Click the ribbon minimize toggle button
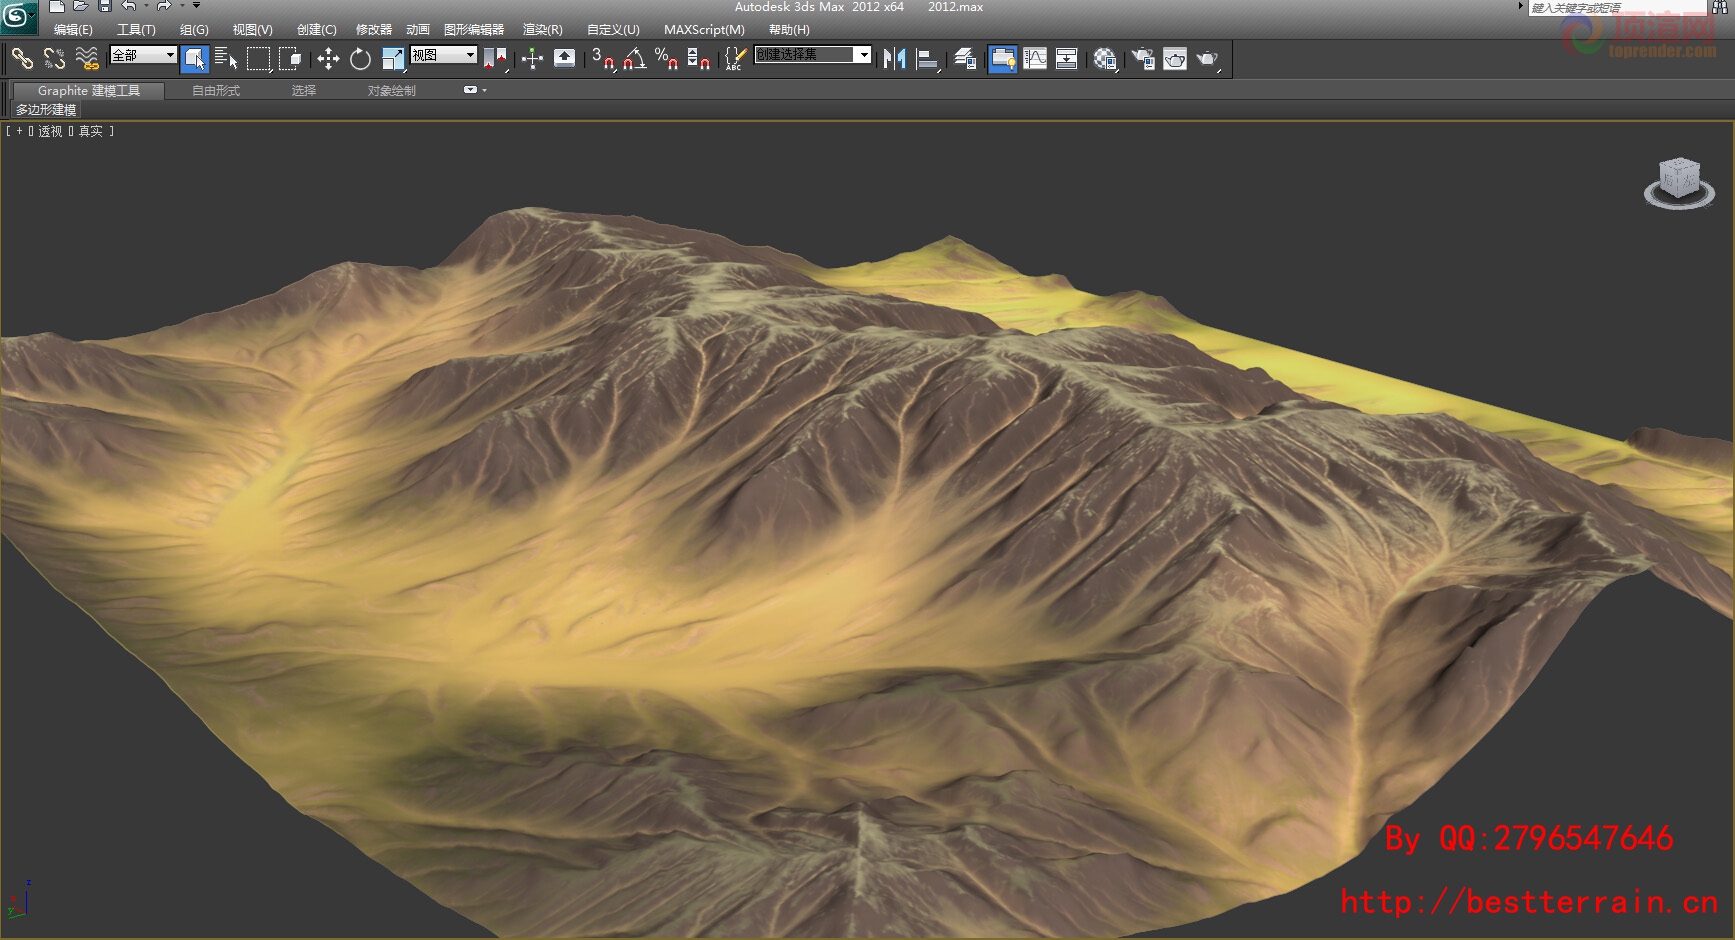Screen dimensions: 1735x940 [x=470, y=90]
